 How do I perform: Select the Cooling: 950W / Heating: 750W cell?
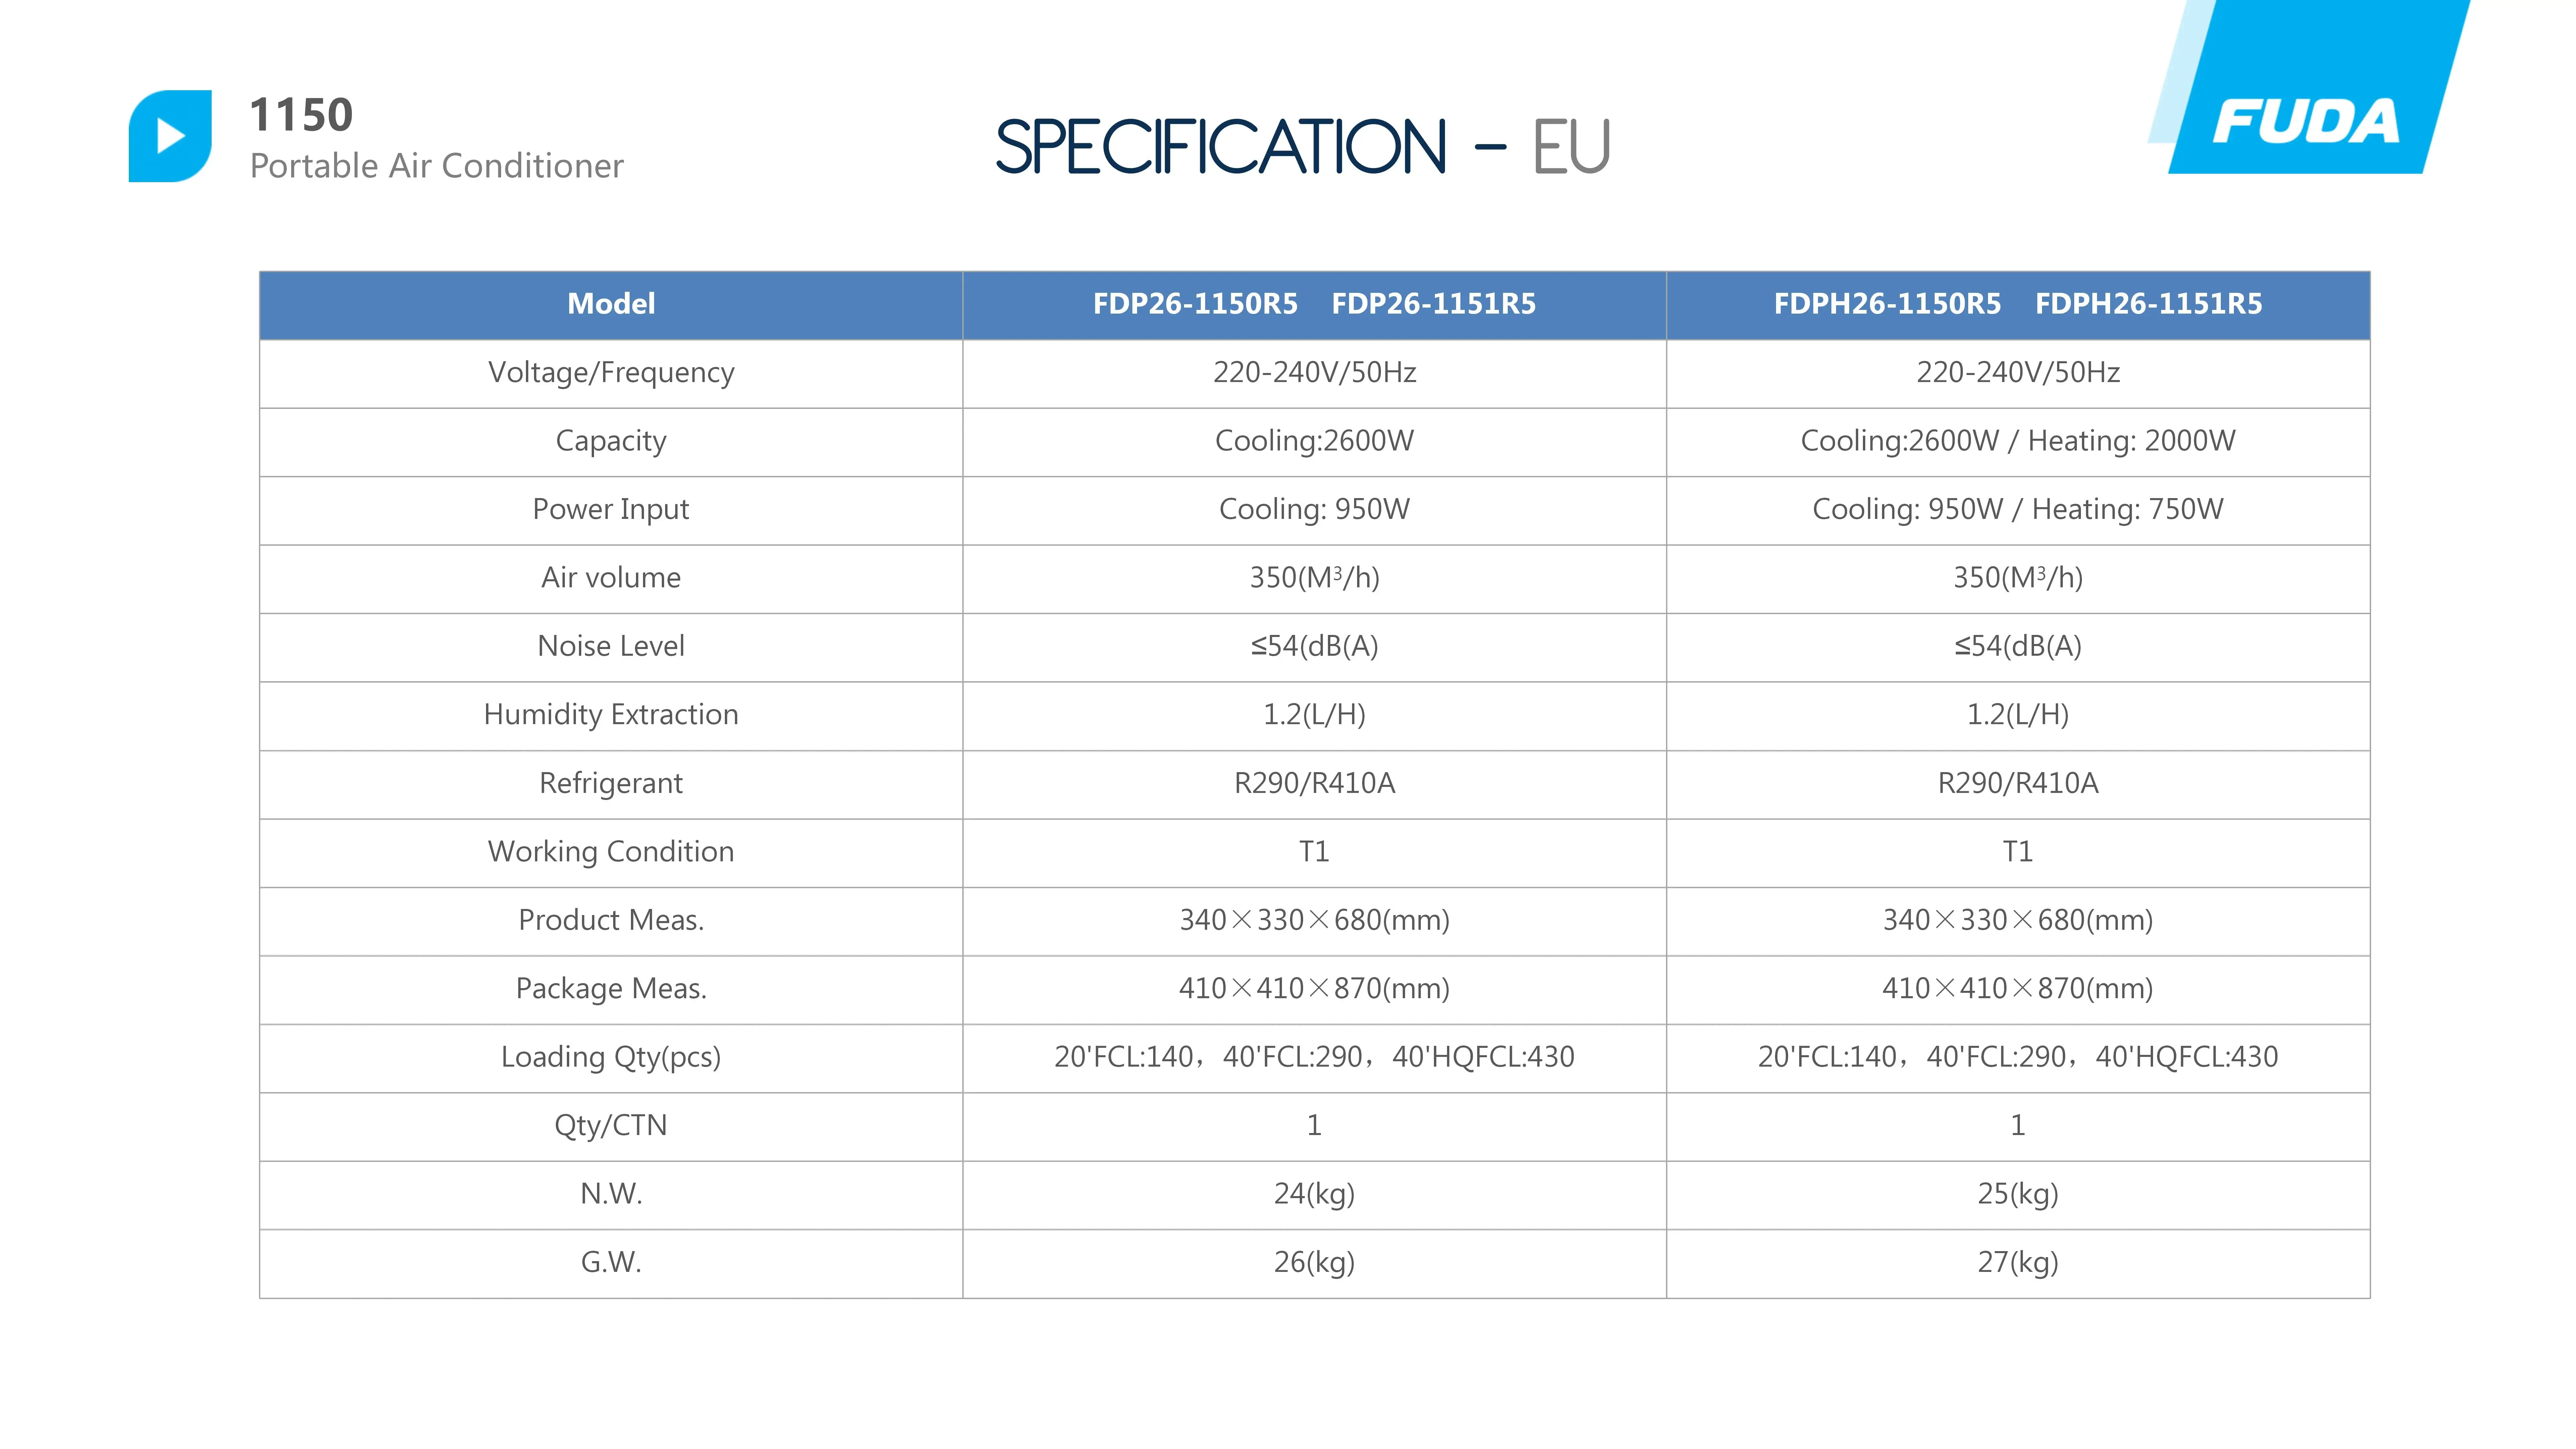pos(2018,510)
